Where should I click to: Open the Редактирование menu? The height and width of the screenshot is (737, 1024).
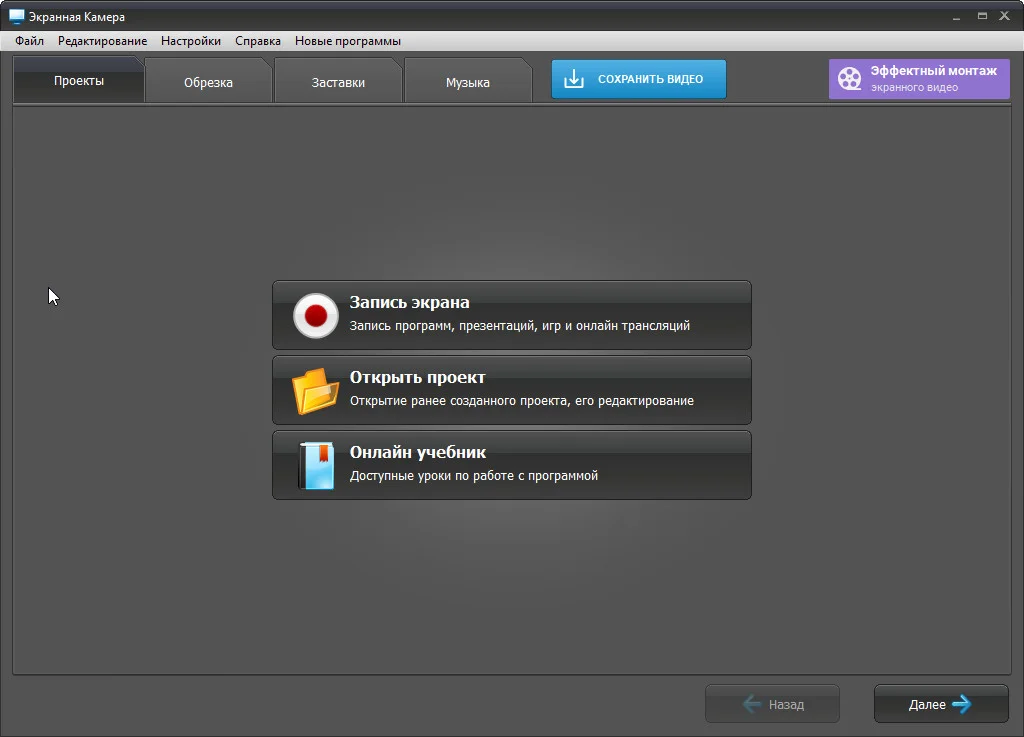pos(102,41)
